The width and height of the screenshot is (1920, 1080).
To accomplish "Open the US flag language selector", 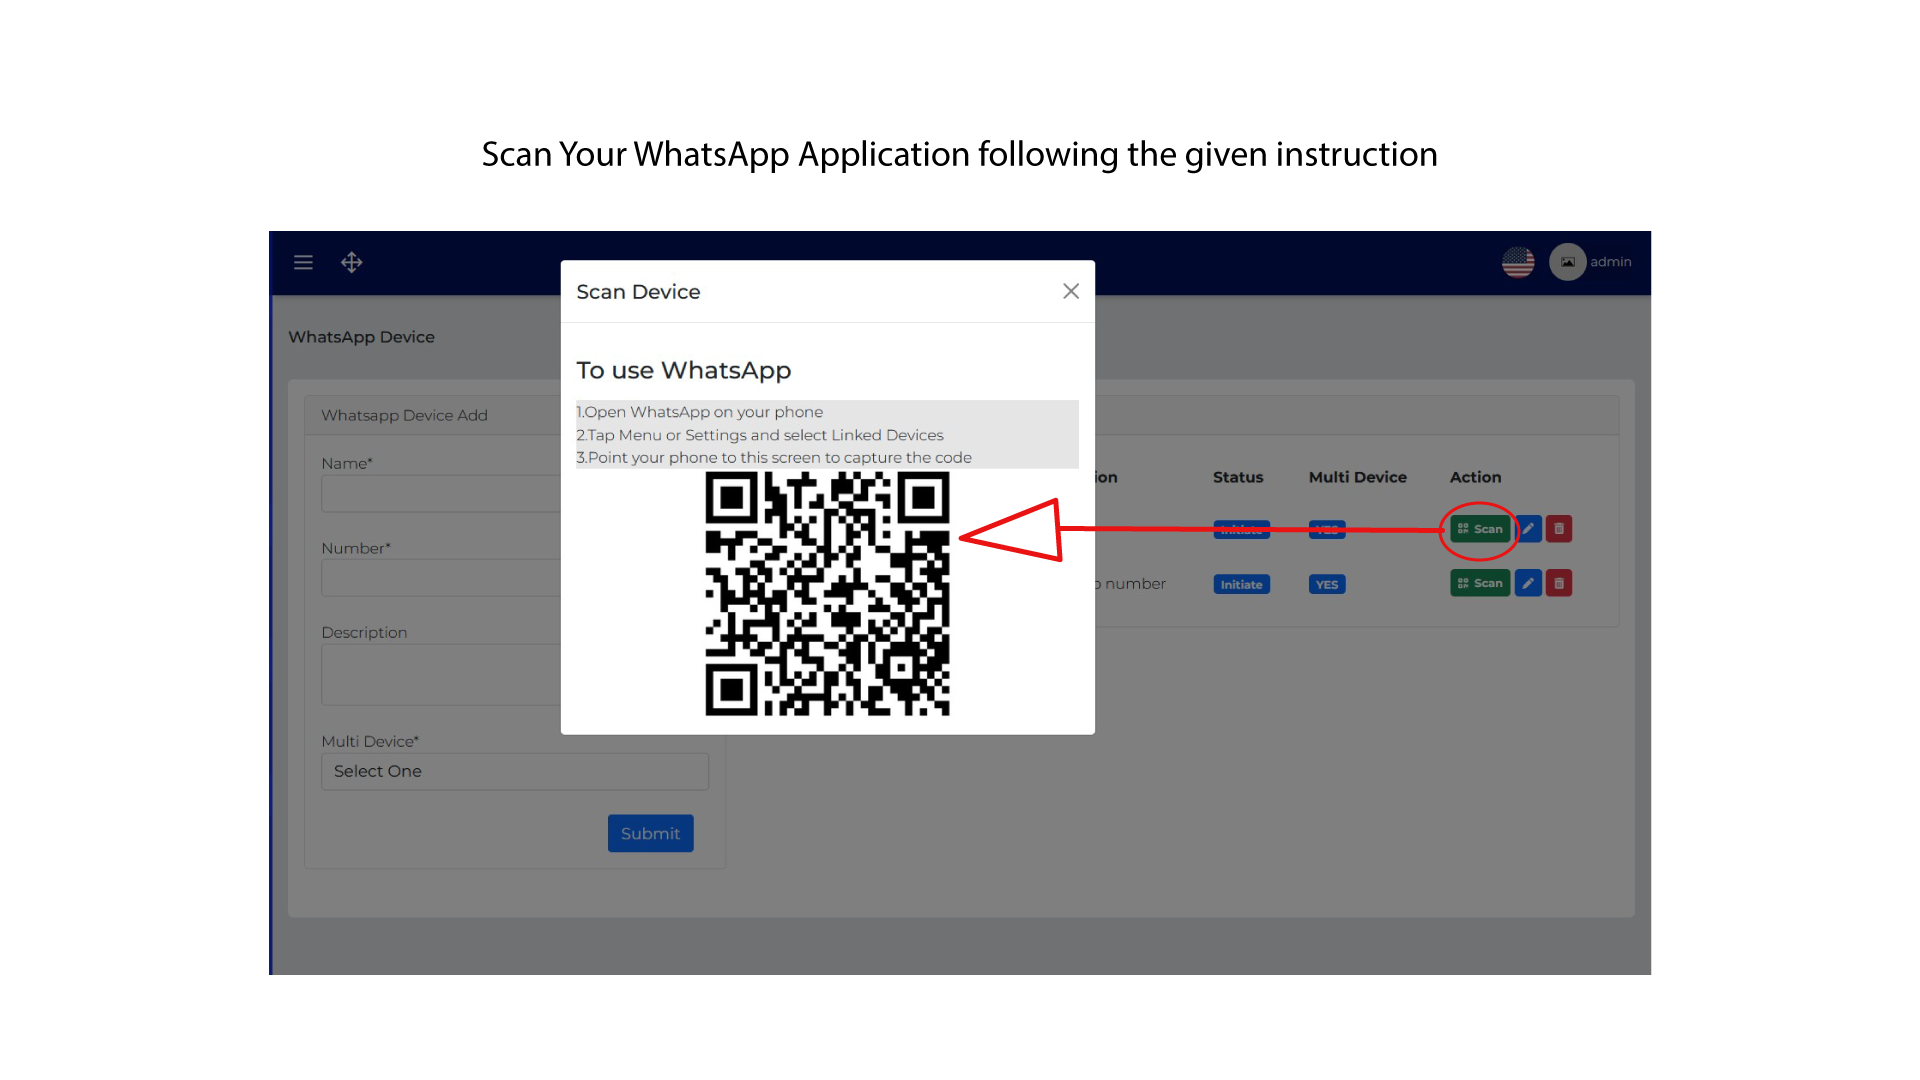I will [x=1517, y=262].
